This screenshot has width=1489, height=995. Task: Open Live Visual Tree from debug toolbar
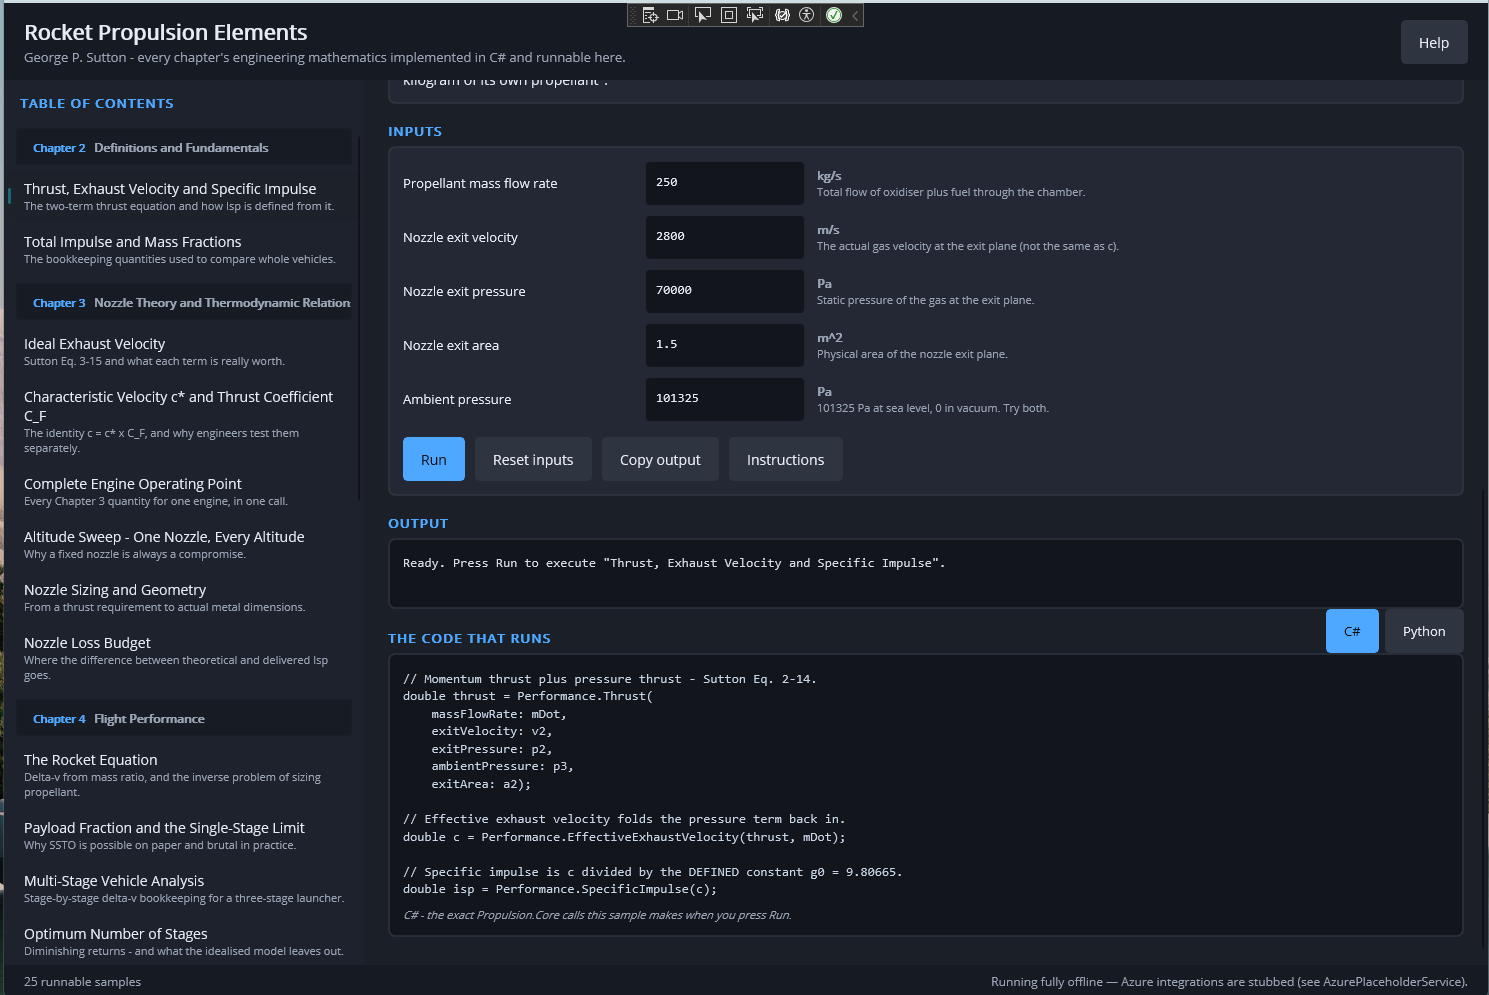pyautogui.click(x=650, y=15)
